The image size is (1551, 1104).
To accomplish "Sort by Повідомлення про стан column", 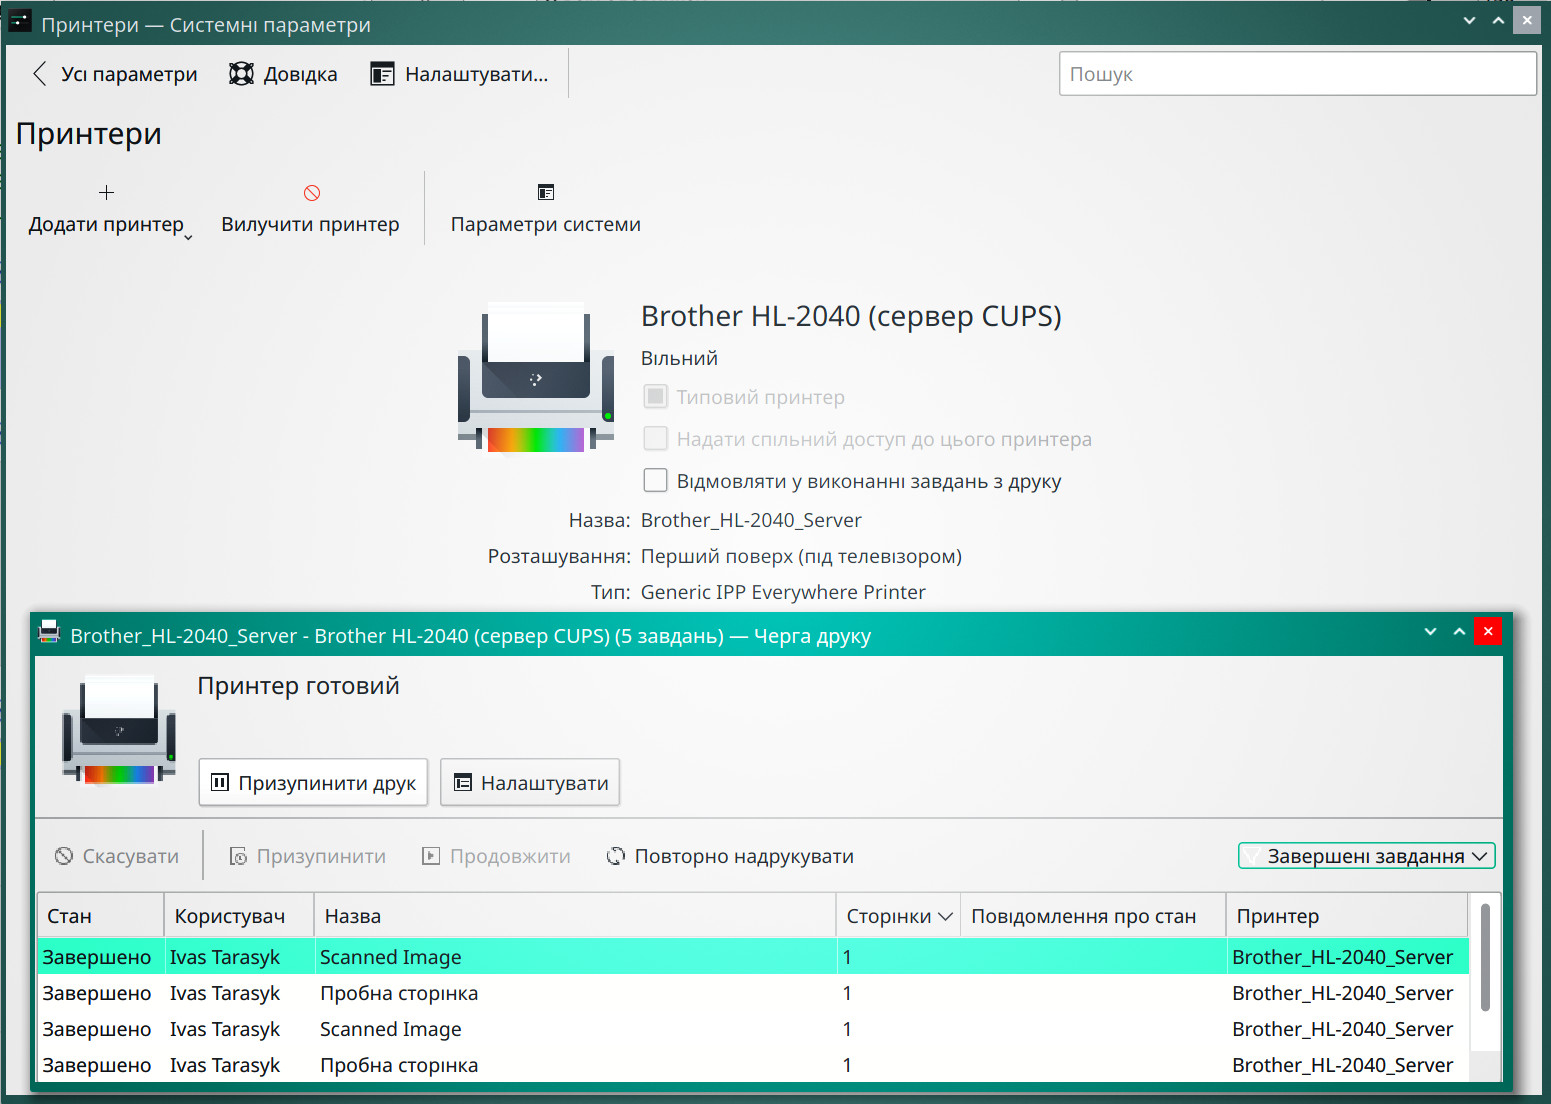I will click(1093, 916).
